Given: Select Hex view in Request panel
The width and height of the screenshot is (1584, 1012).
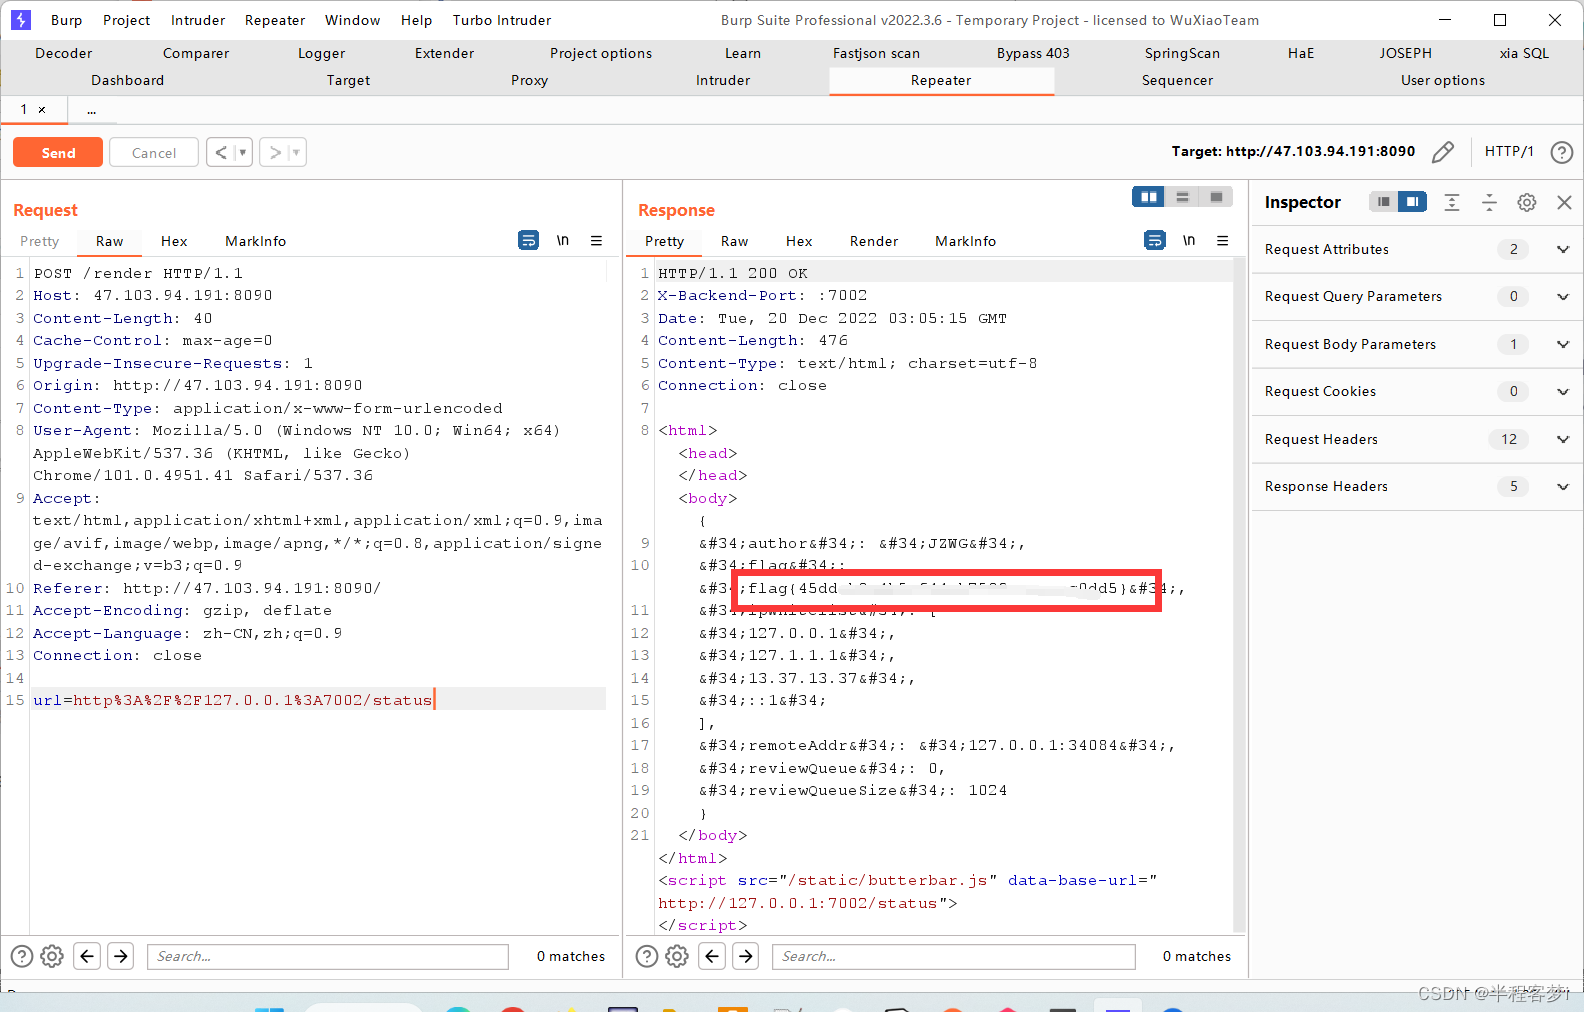Looking at the screenshot, I should 174,241.
